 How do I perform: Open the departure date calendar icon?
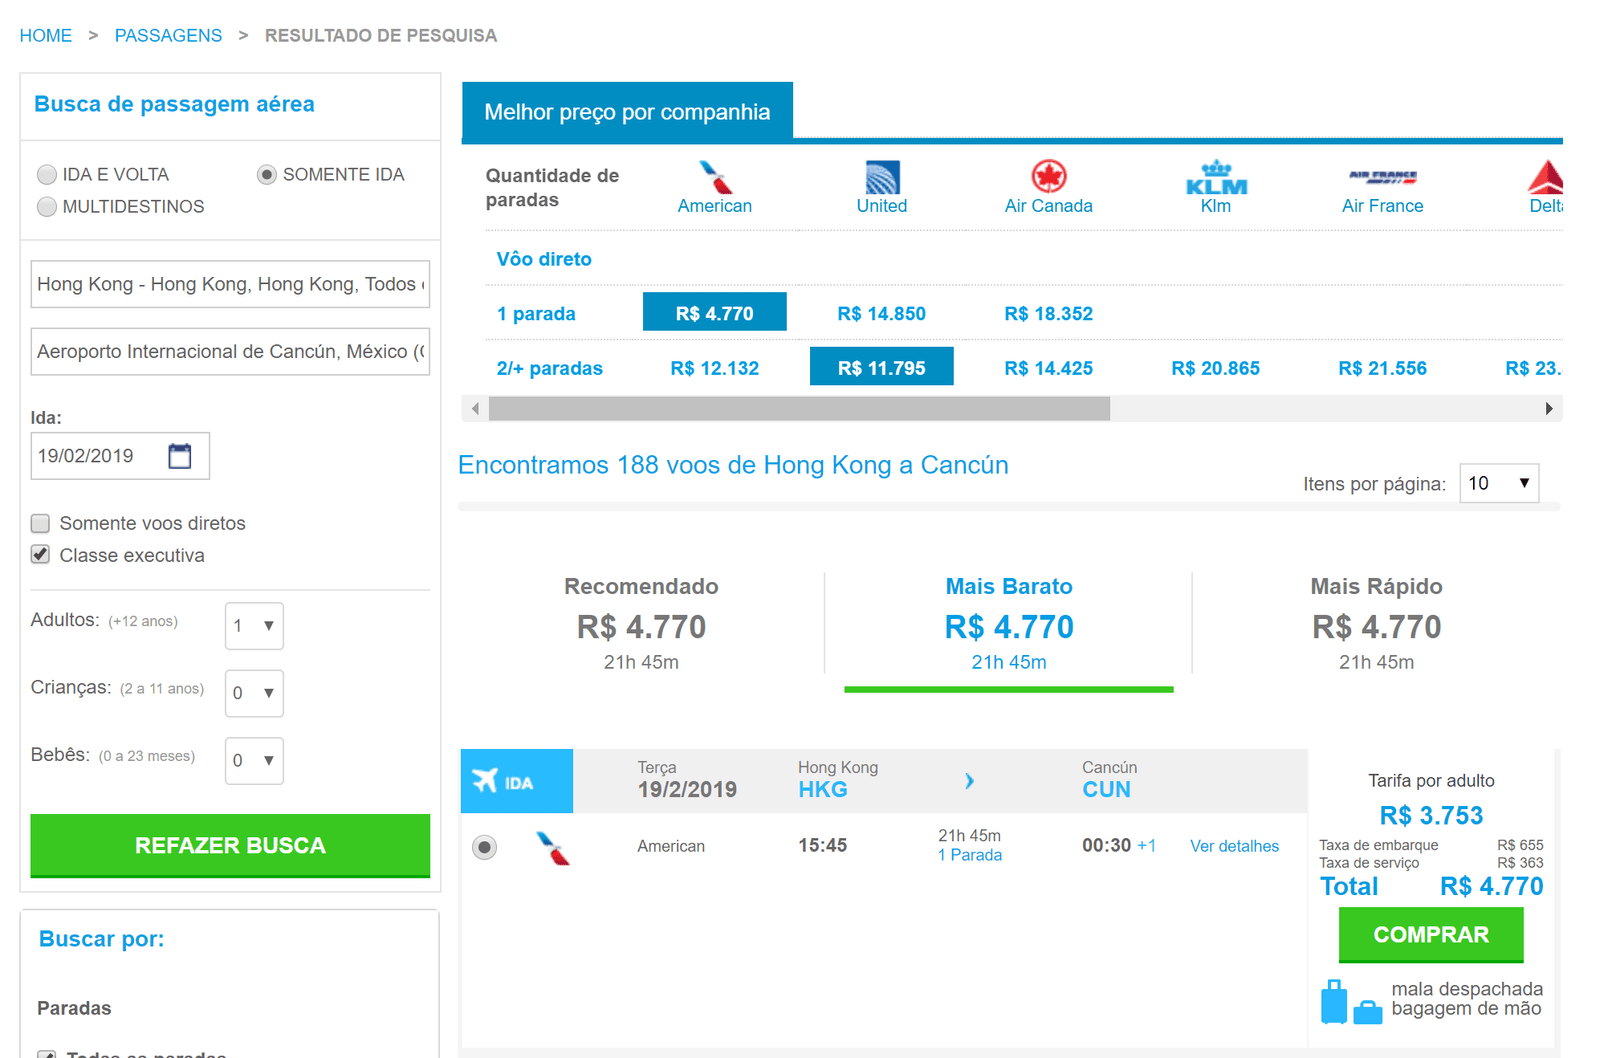click(180, 456)
